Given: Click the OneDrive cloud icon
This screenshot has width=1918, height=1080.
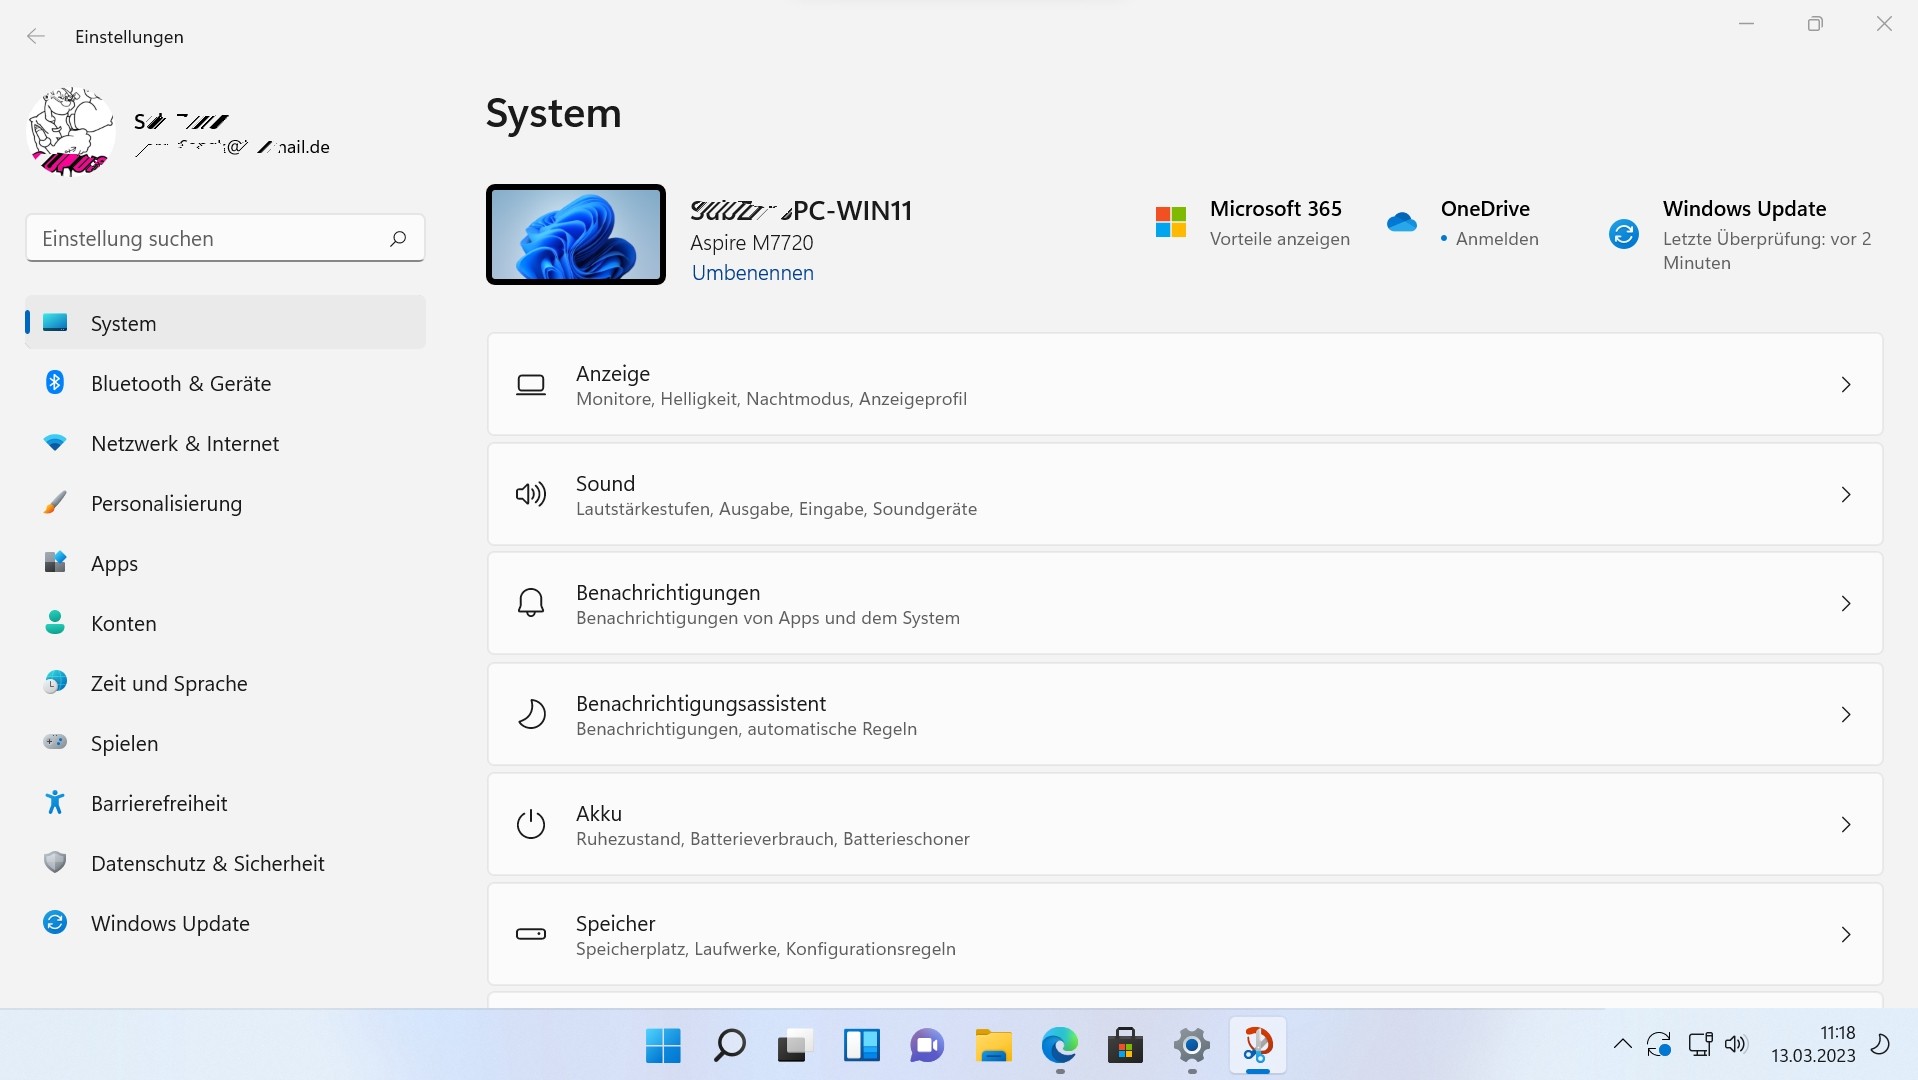Looking at the screenshot, I should [x=1402, y=222].
